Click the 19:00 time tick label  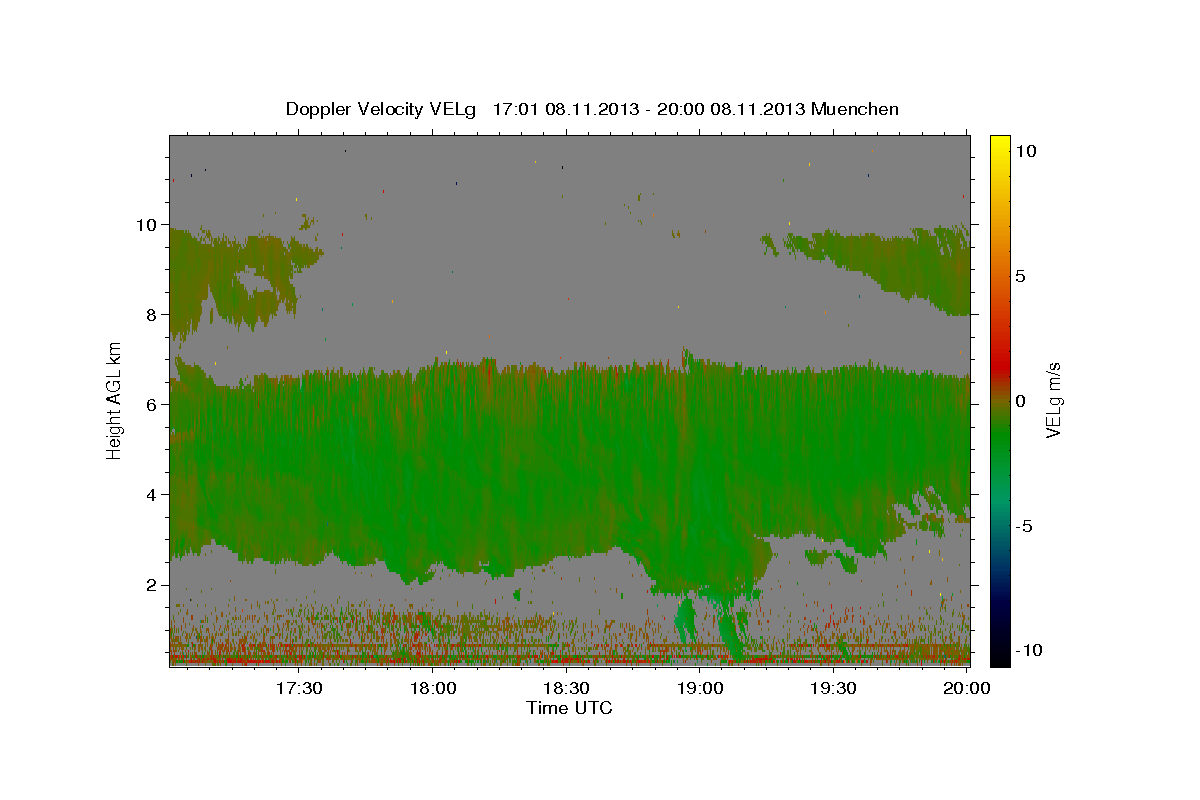pos(701,688)
